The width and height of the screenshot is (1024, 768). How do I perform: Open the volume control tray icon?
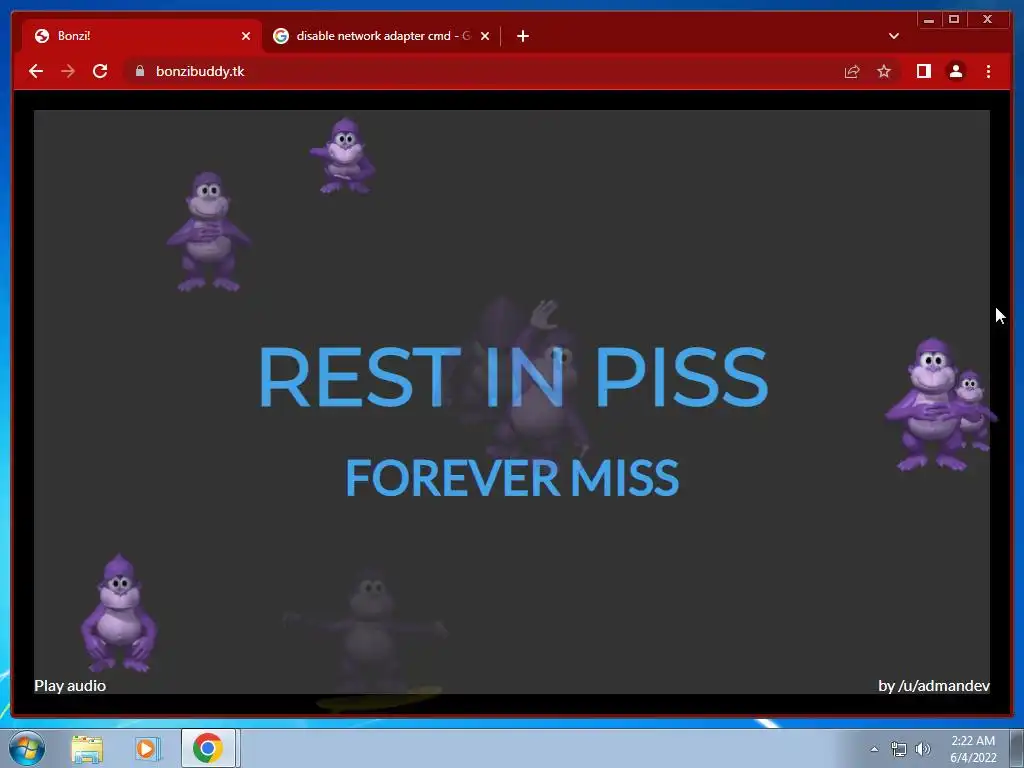click(x=923, y=750)
